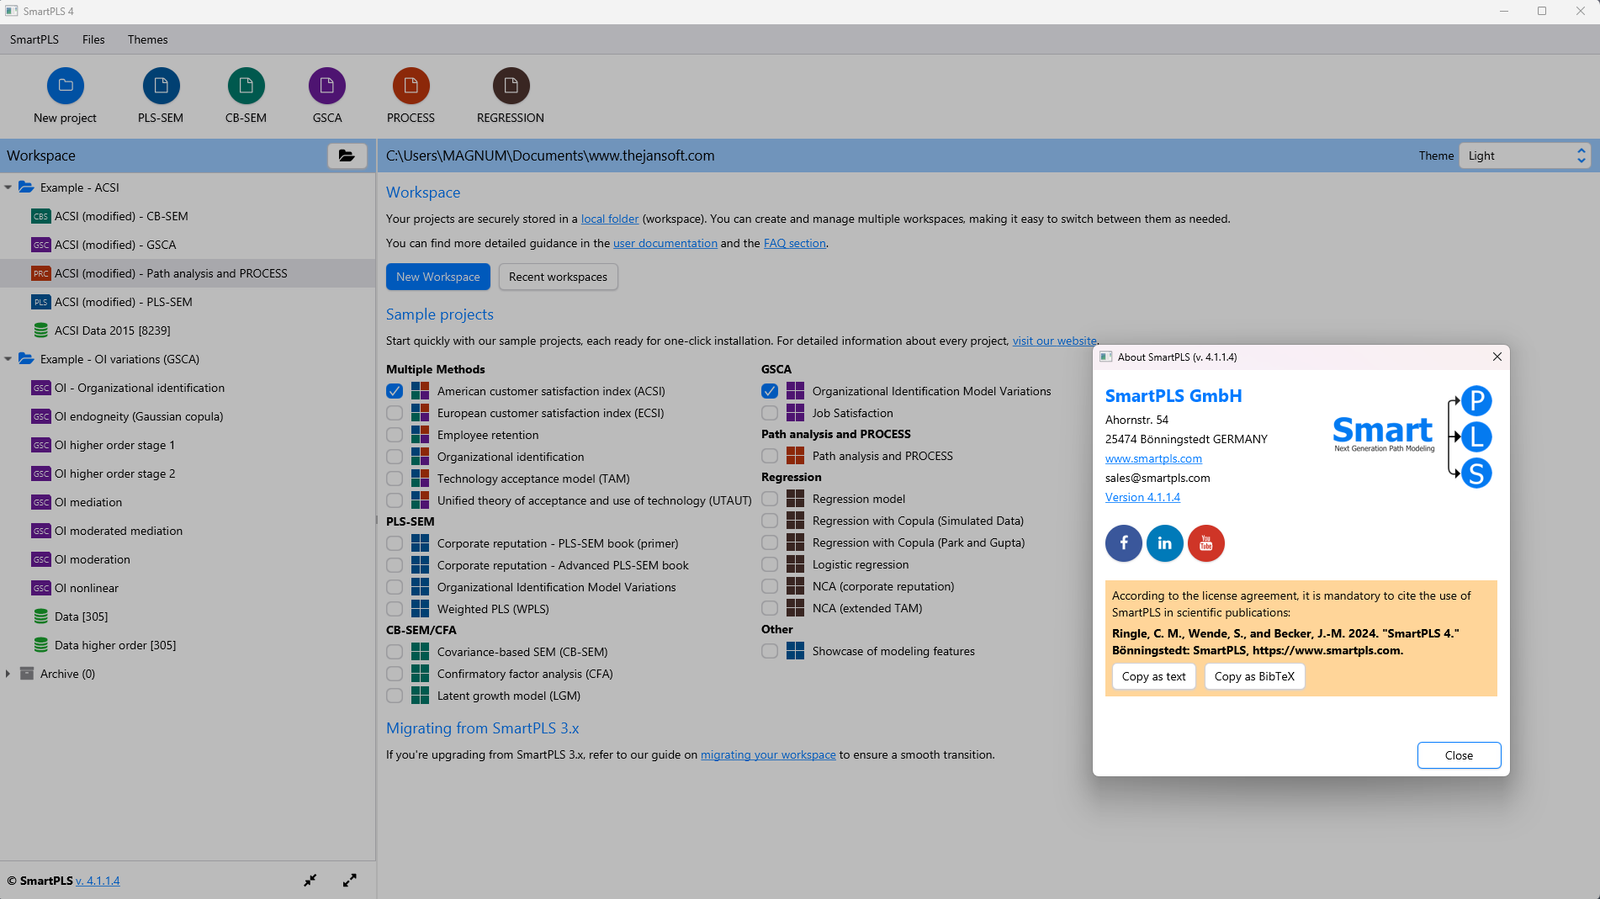Collapse the Example - ACSI project
1600x899 pixels.
(x=8, y=187)
